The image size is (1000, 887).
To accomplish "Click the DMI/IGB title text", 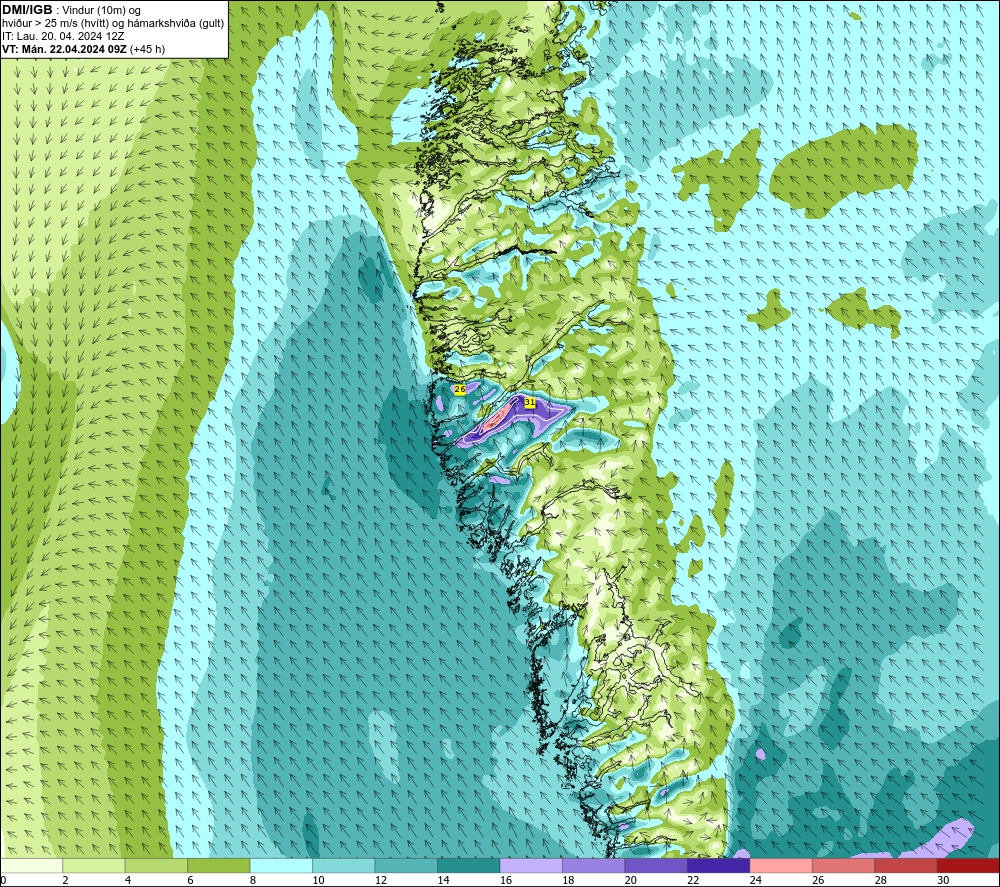I will coord(27,10).
